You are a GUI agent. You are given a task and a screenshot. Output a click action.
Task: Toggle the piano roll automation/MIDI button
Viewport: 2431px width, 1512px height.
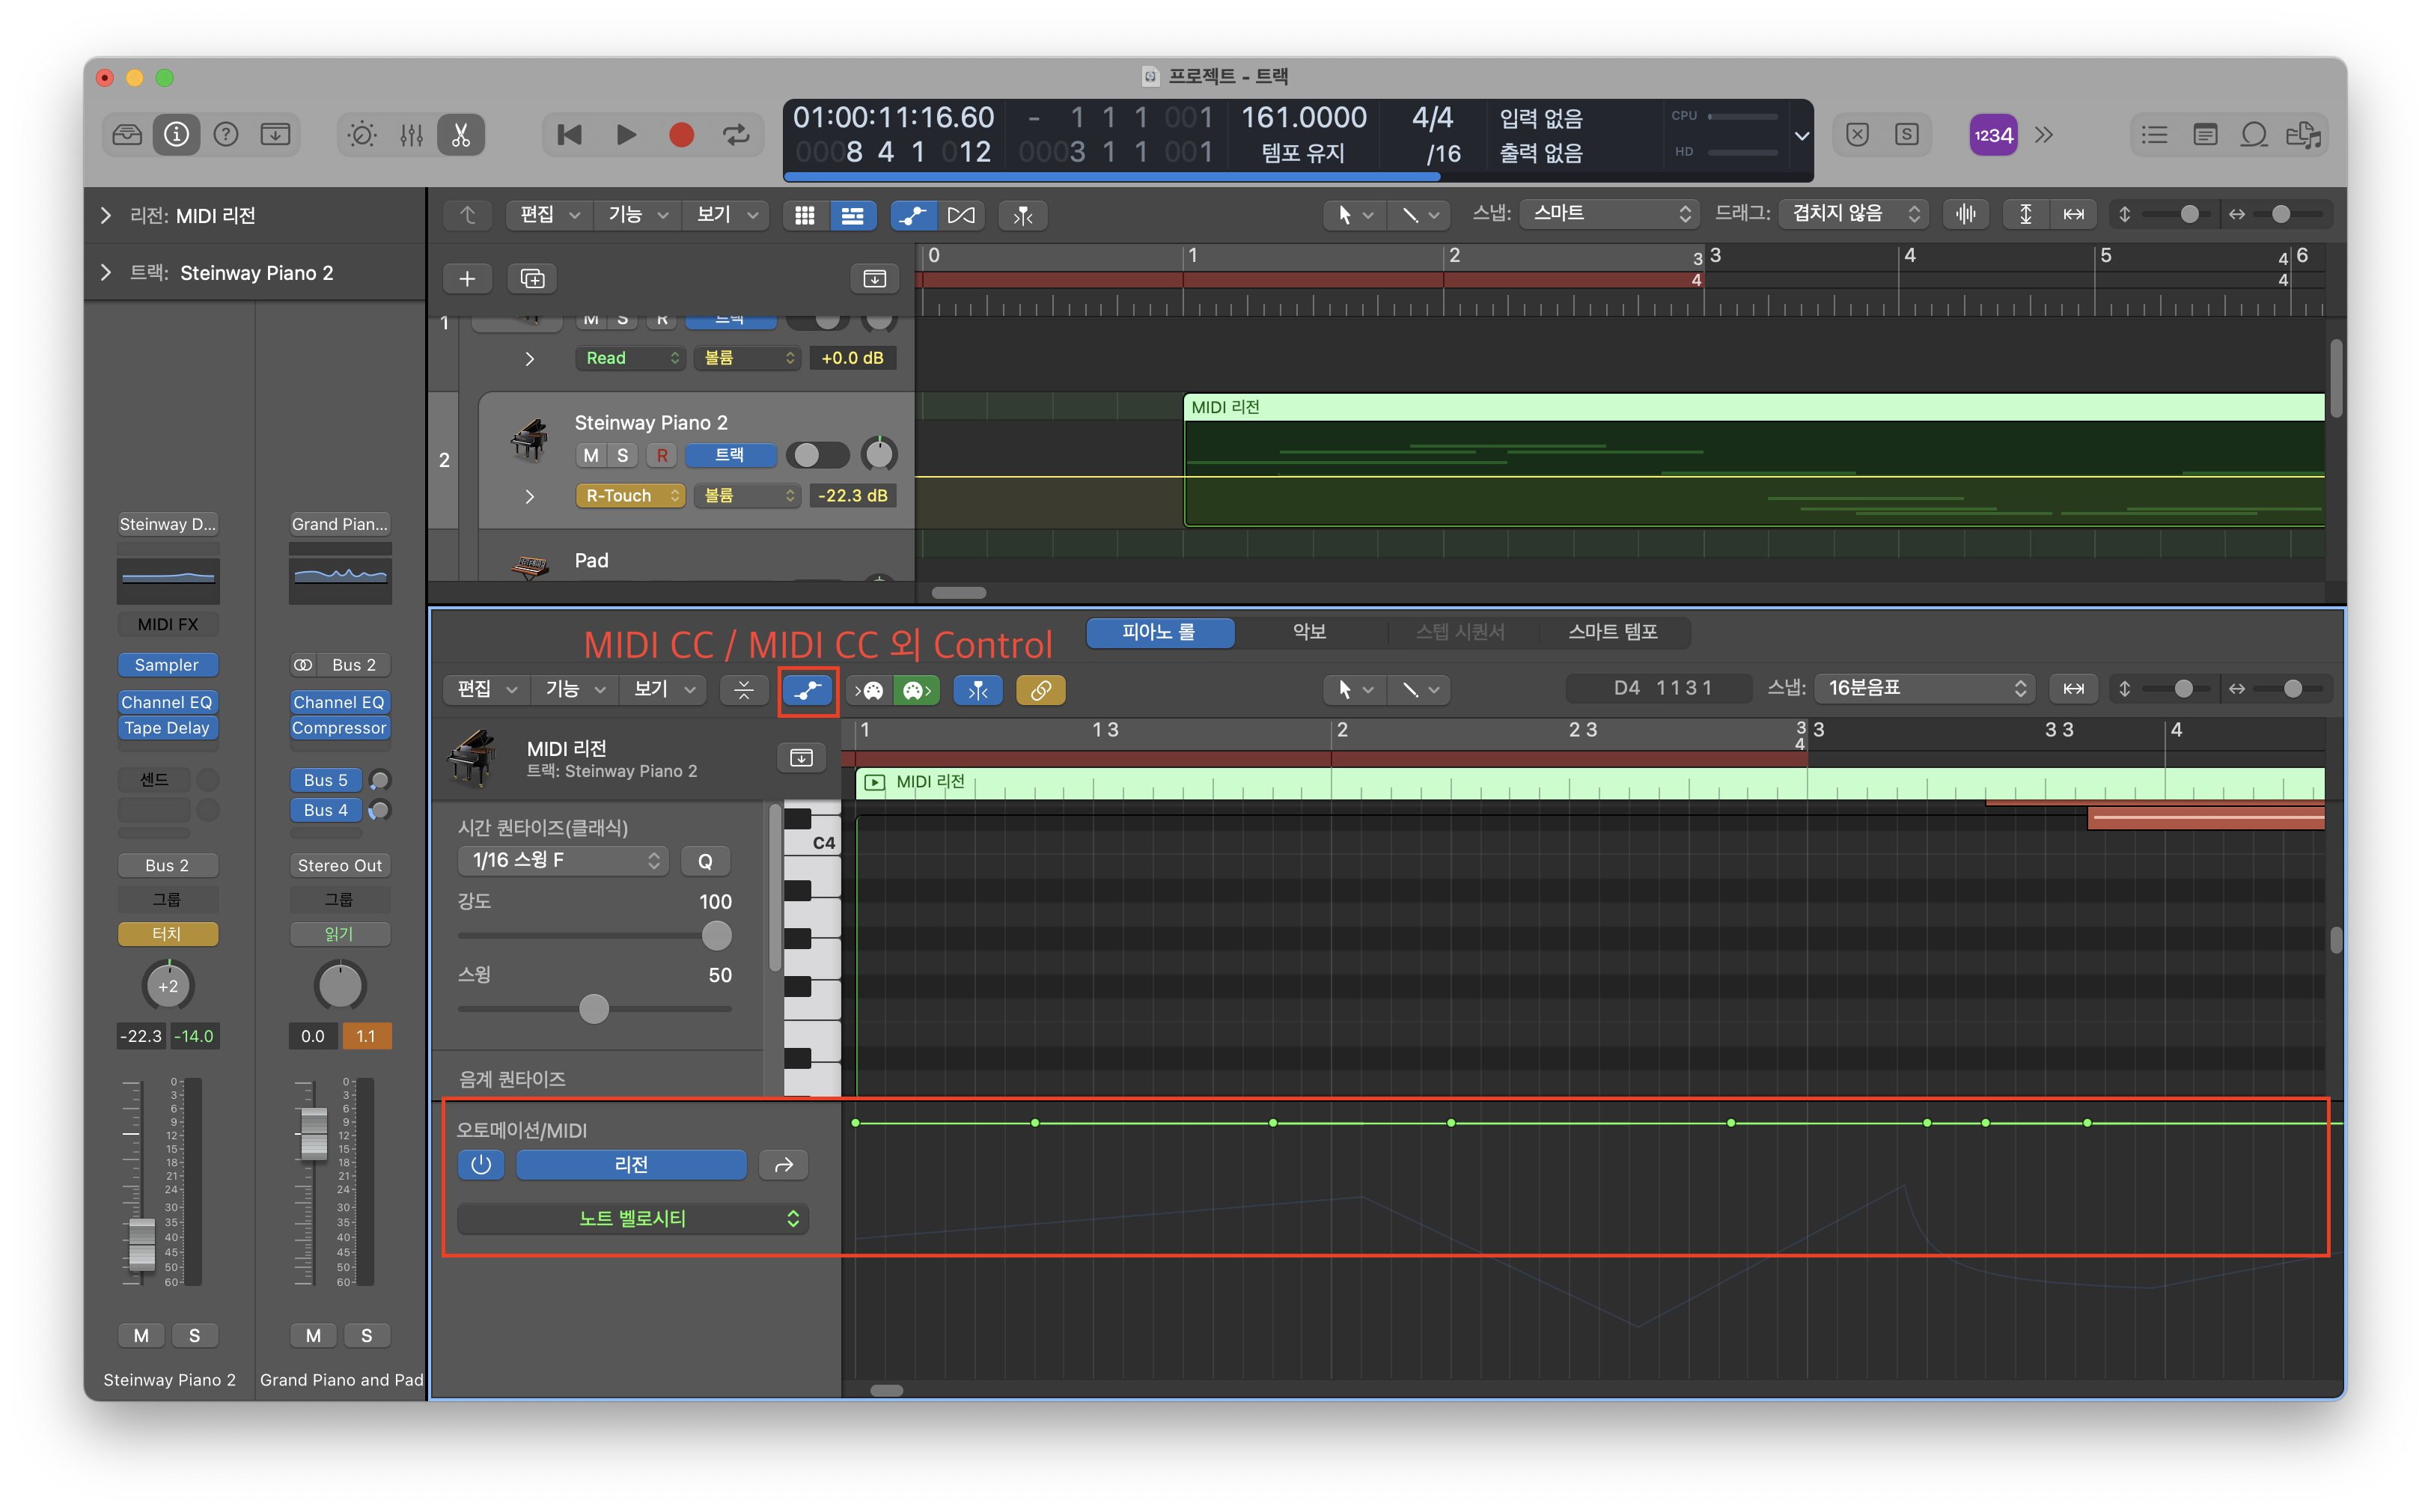click(807, 690)
